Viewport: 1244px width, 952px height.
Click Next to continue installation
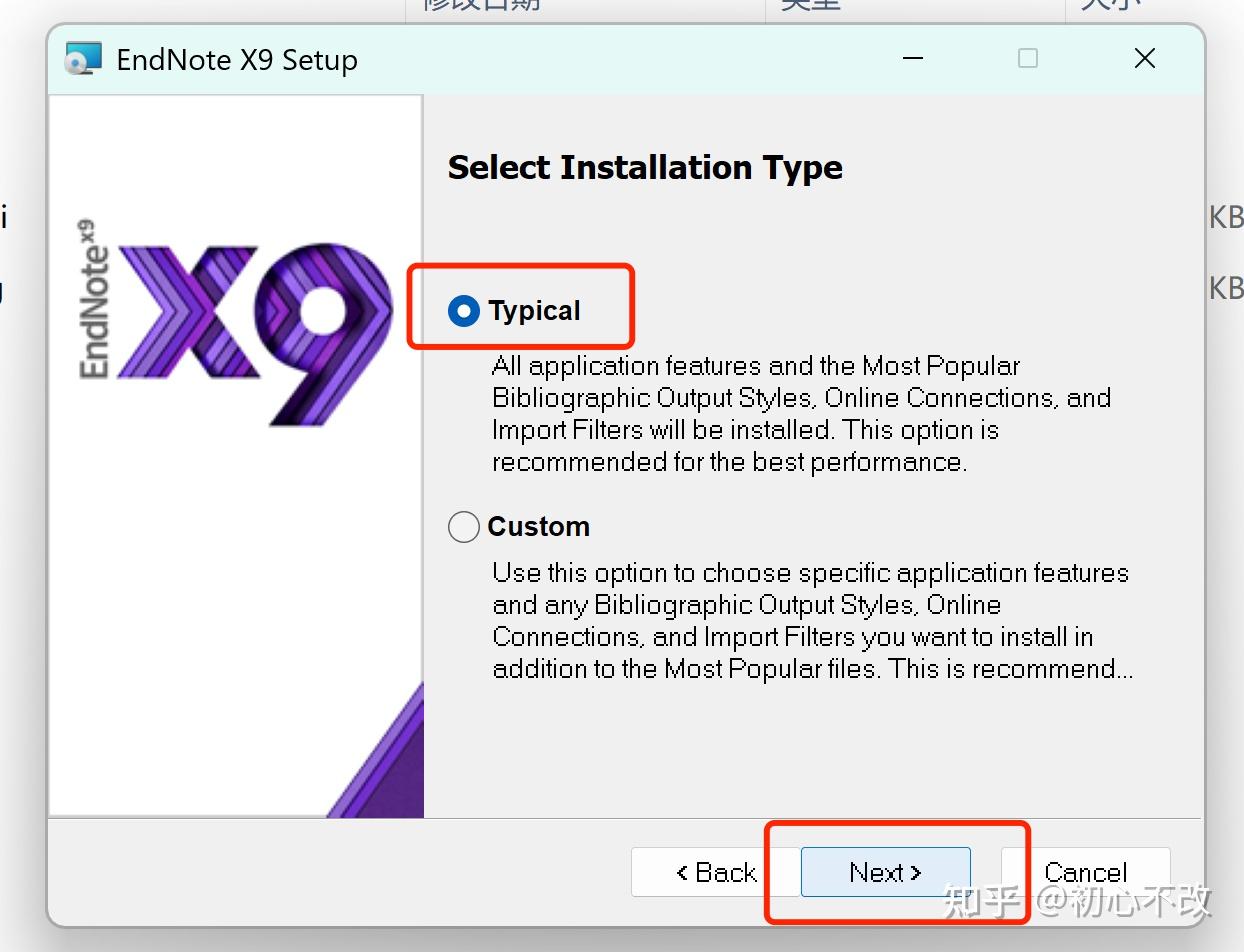[884, 872]
